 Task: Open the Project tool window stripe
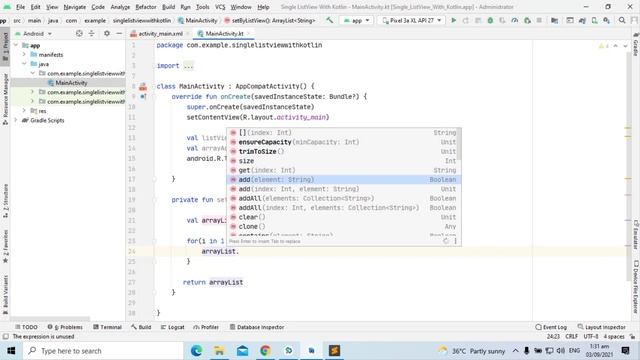5,47
